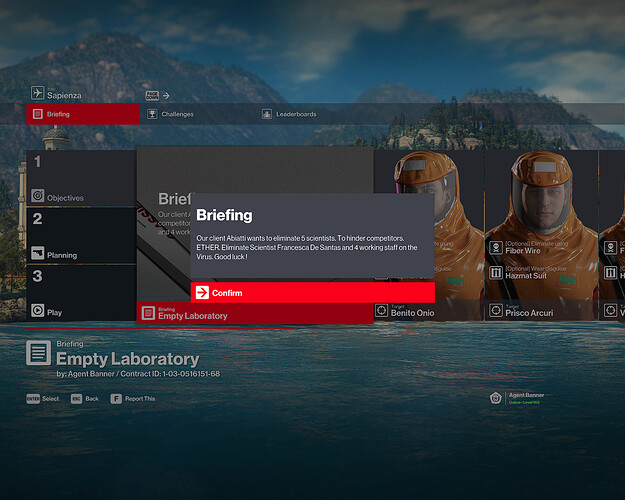Viewport: 625px width, 500px height.
Task: Click the Leaderboards icon
Action: point(267,114)
